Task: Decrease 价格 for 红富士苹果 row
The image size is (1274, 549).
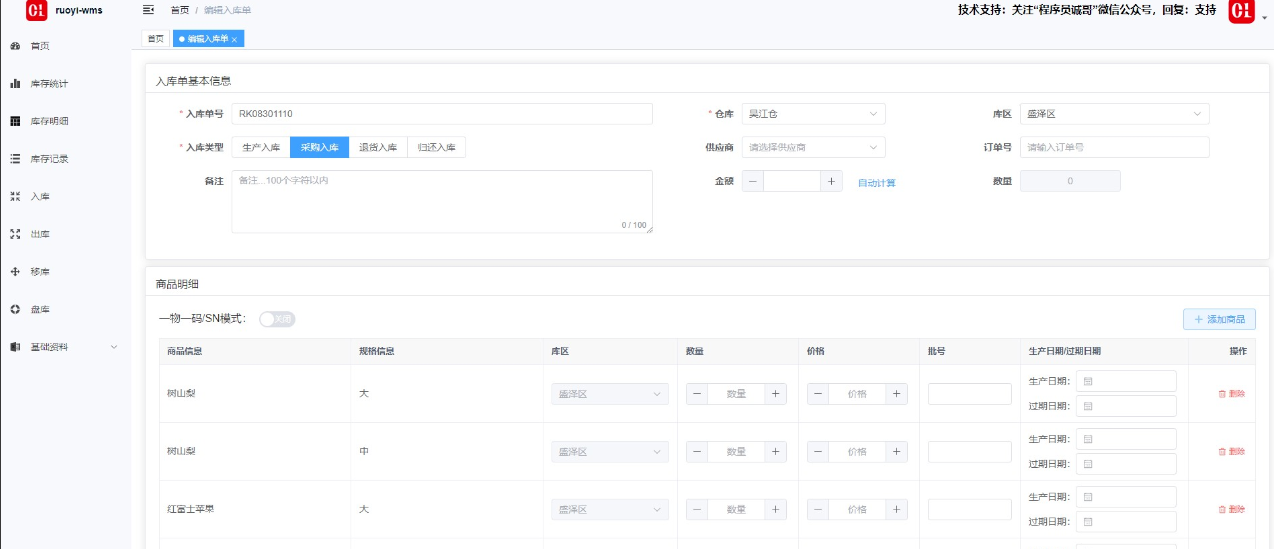Action: (x=819, y=510)
